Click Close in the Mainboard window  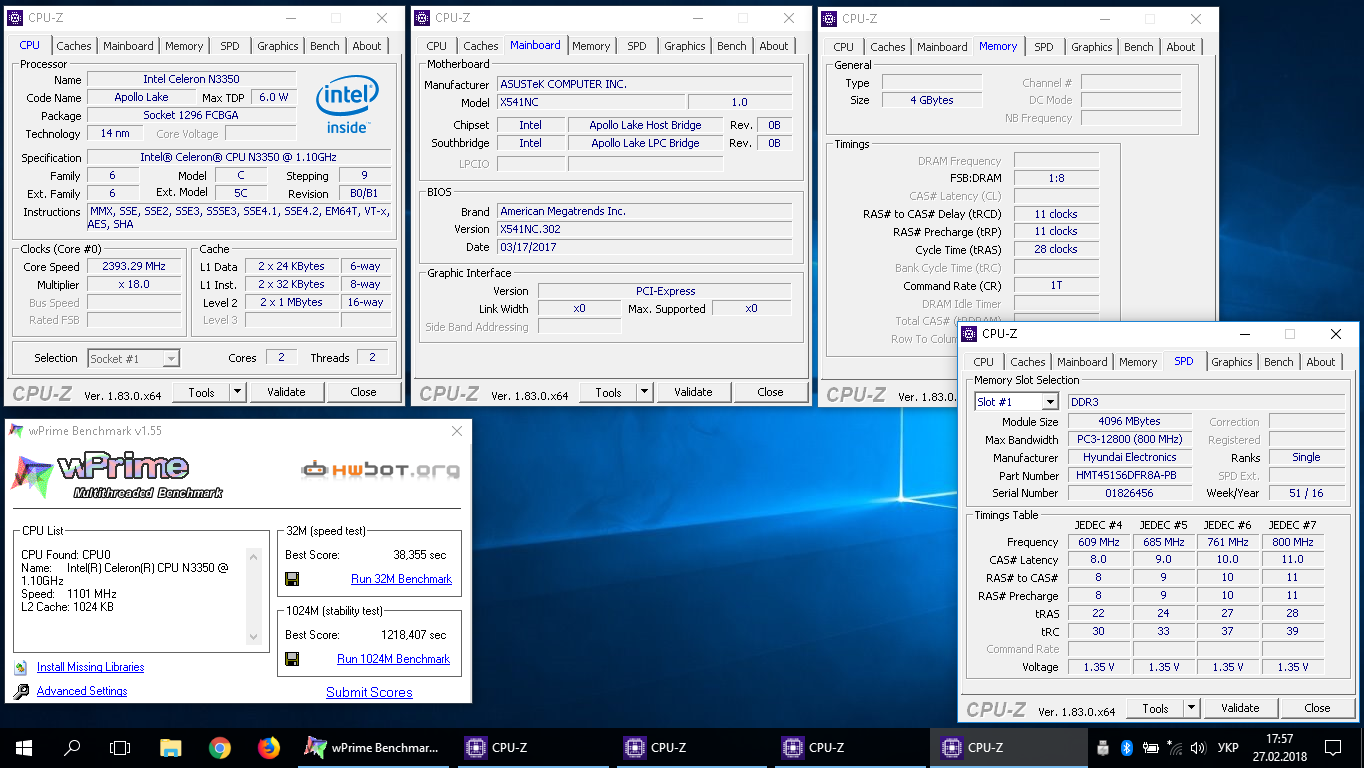[770, 392]
